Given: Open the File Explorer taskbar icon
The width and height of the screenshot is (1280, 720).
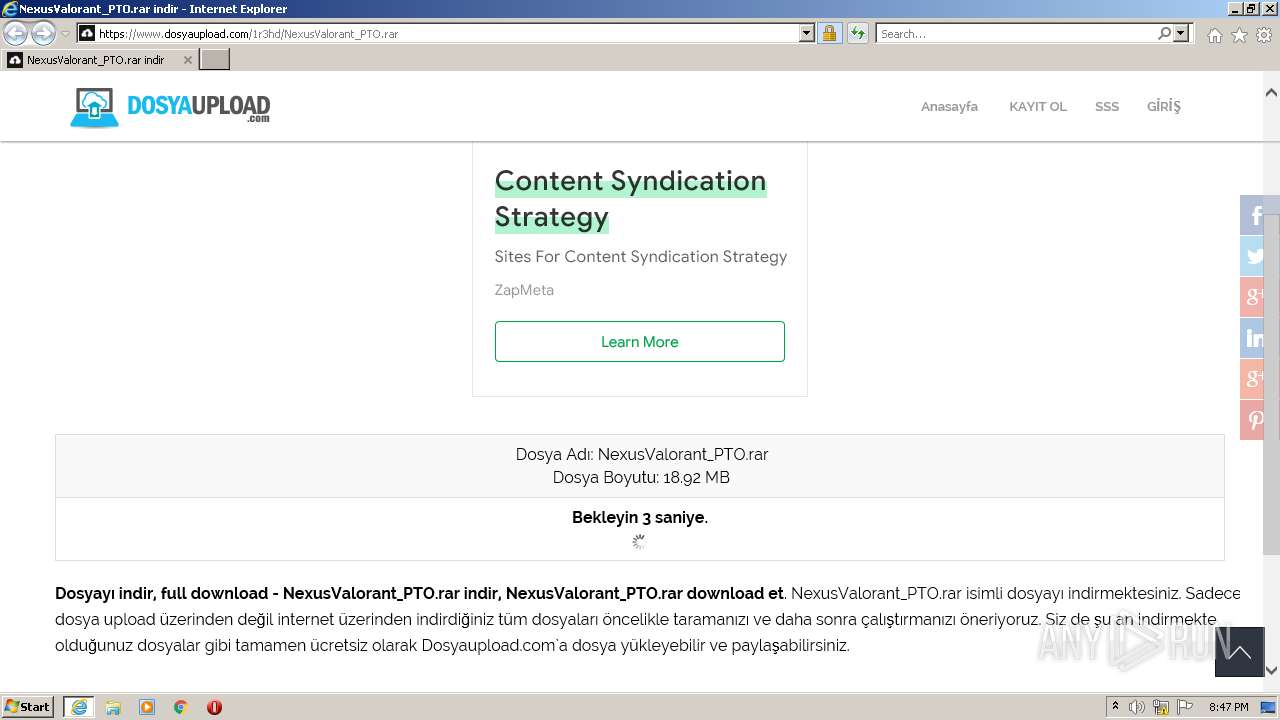Looking at the screenshot, I should [113, 707].
